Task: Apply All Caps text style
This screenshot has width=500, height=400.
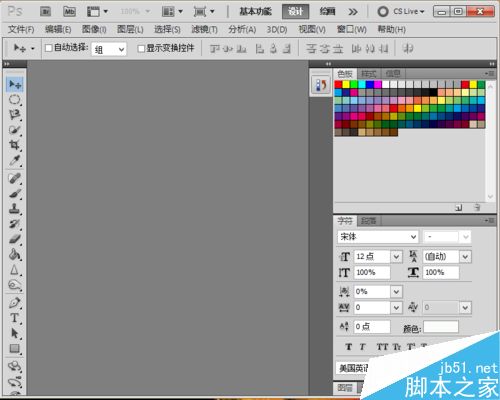Action: coord(382,347)
